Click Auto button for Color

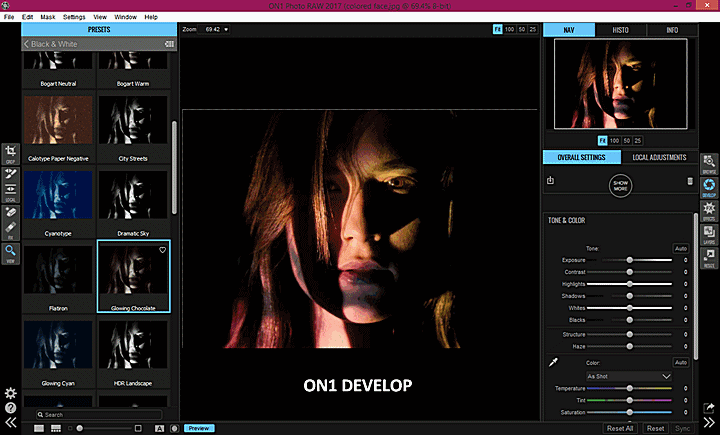click(x=681, y=362)
